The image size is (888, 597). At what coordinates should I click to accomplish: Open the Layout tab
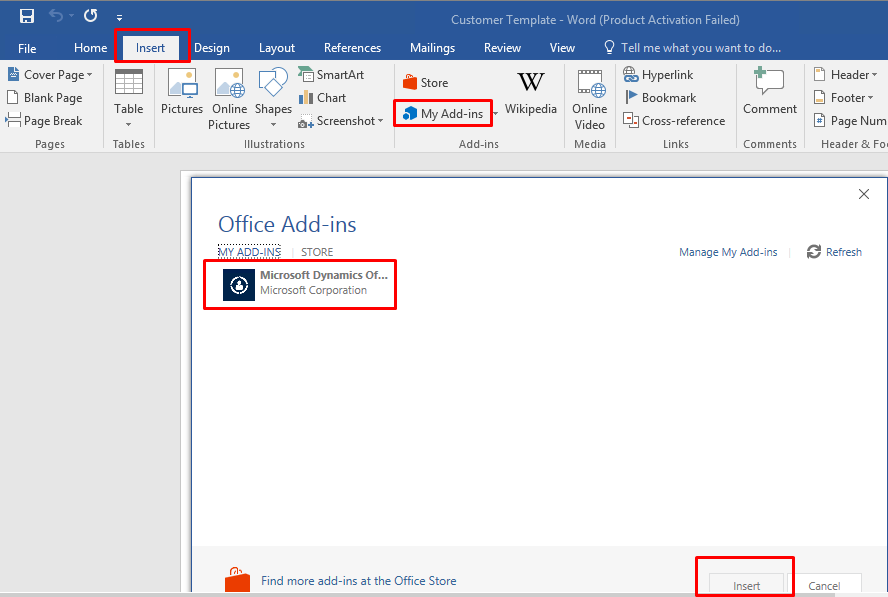(277, 48)
